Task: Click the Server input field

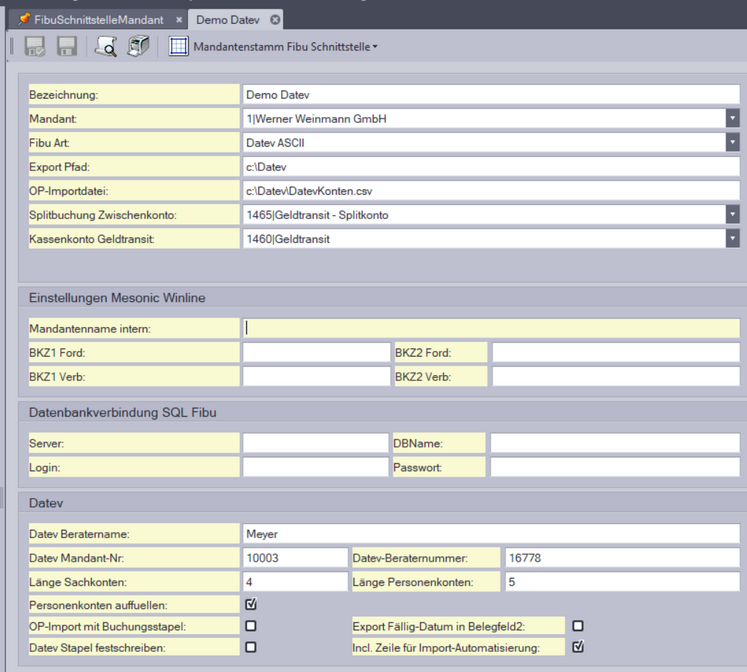Action: point(315,443)
